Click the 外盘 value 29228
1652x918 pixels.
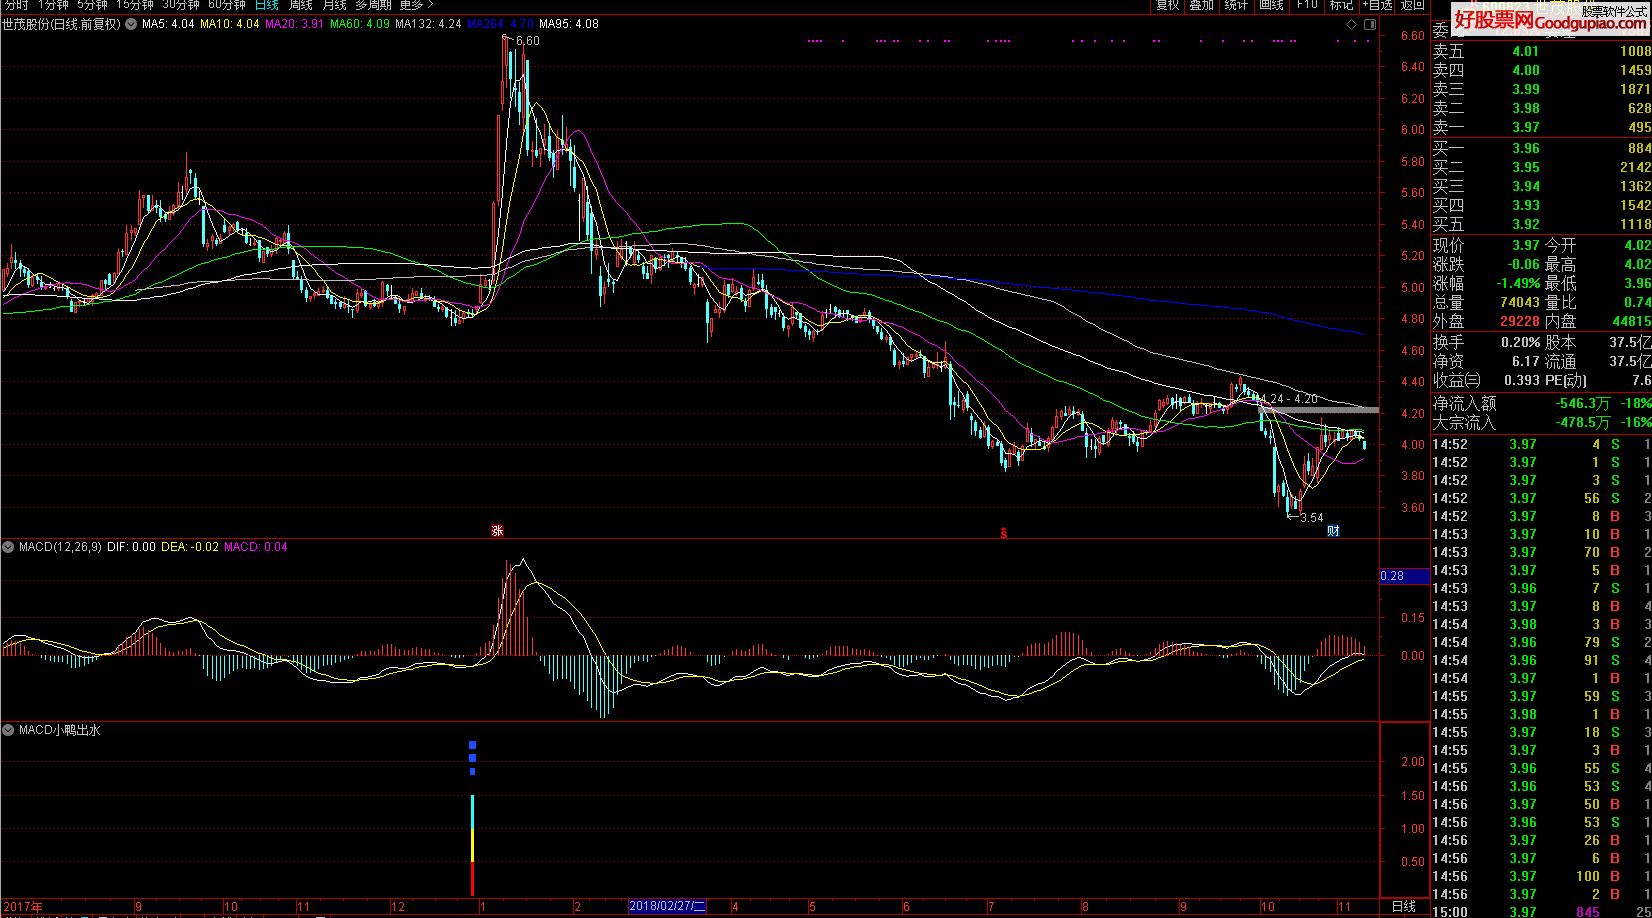tap(1520, 321)
